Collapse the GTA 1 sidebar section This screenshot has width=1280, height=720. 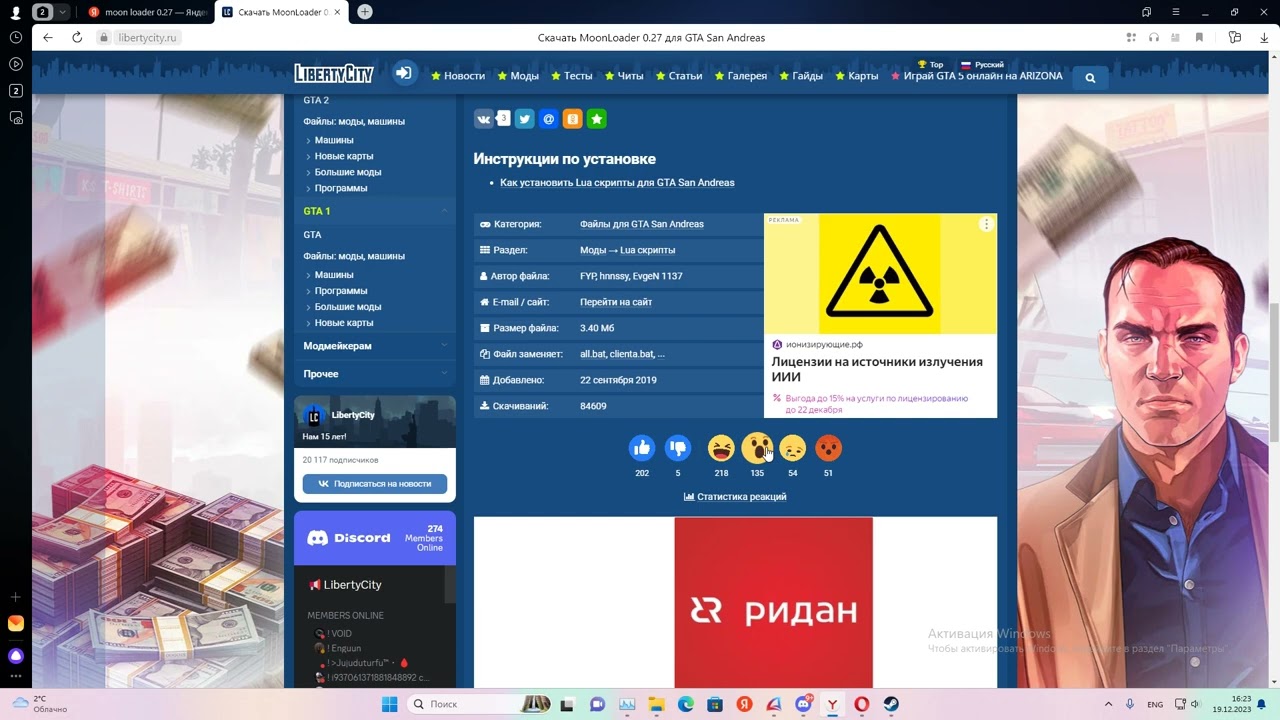pyautogui.click(x=444, y=211)
